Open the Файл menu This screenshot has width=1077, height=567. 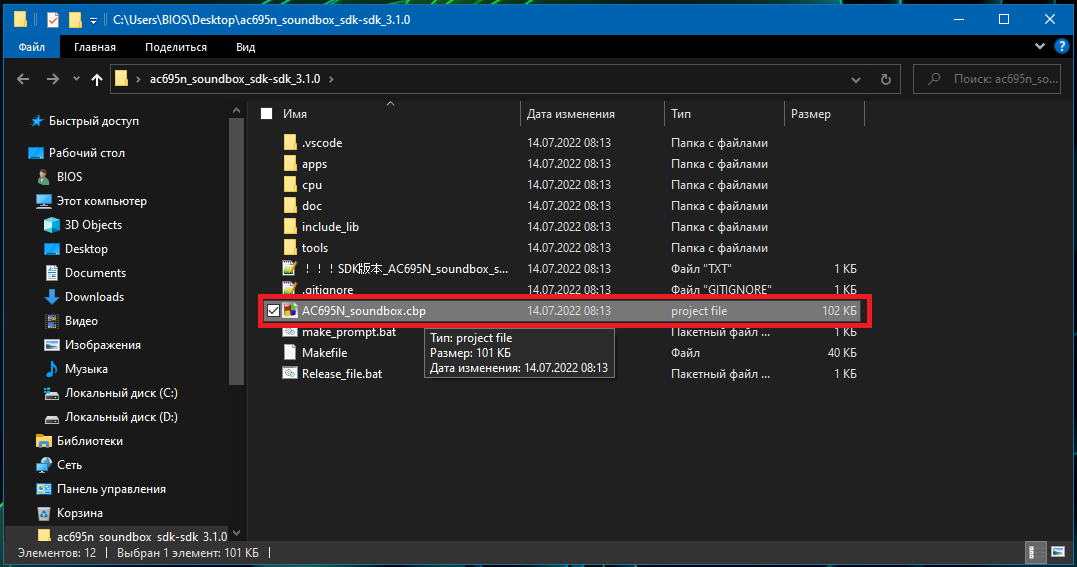click(32, 47)
